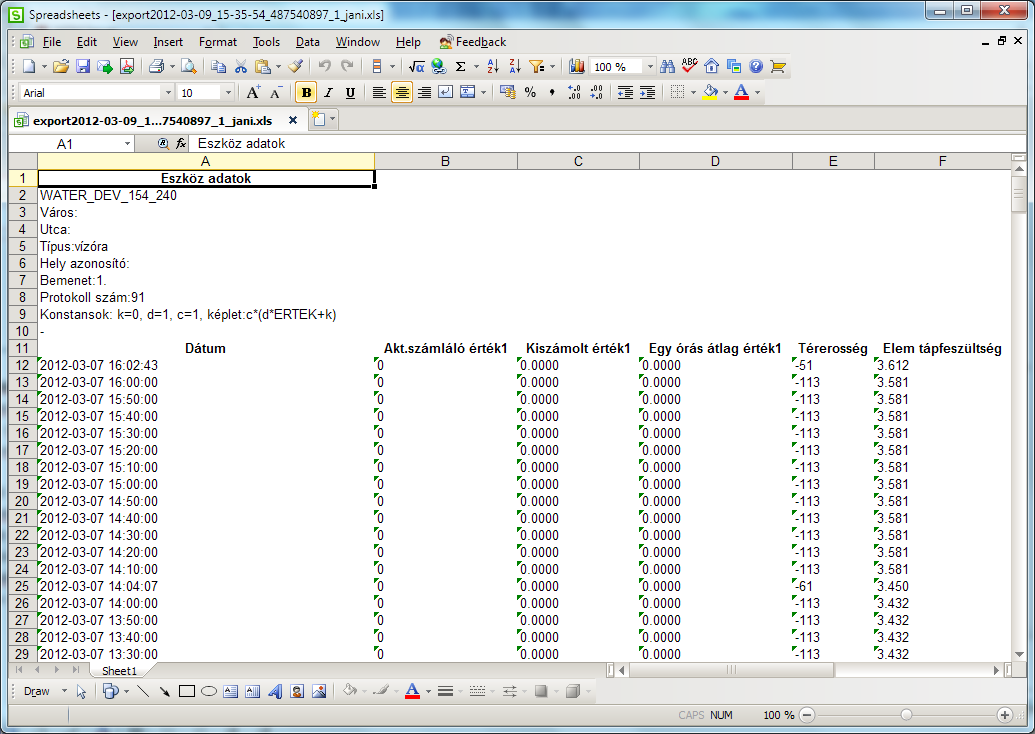Open a file with the folder icon

pos(61,66)
